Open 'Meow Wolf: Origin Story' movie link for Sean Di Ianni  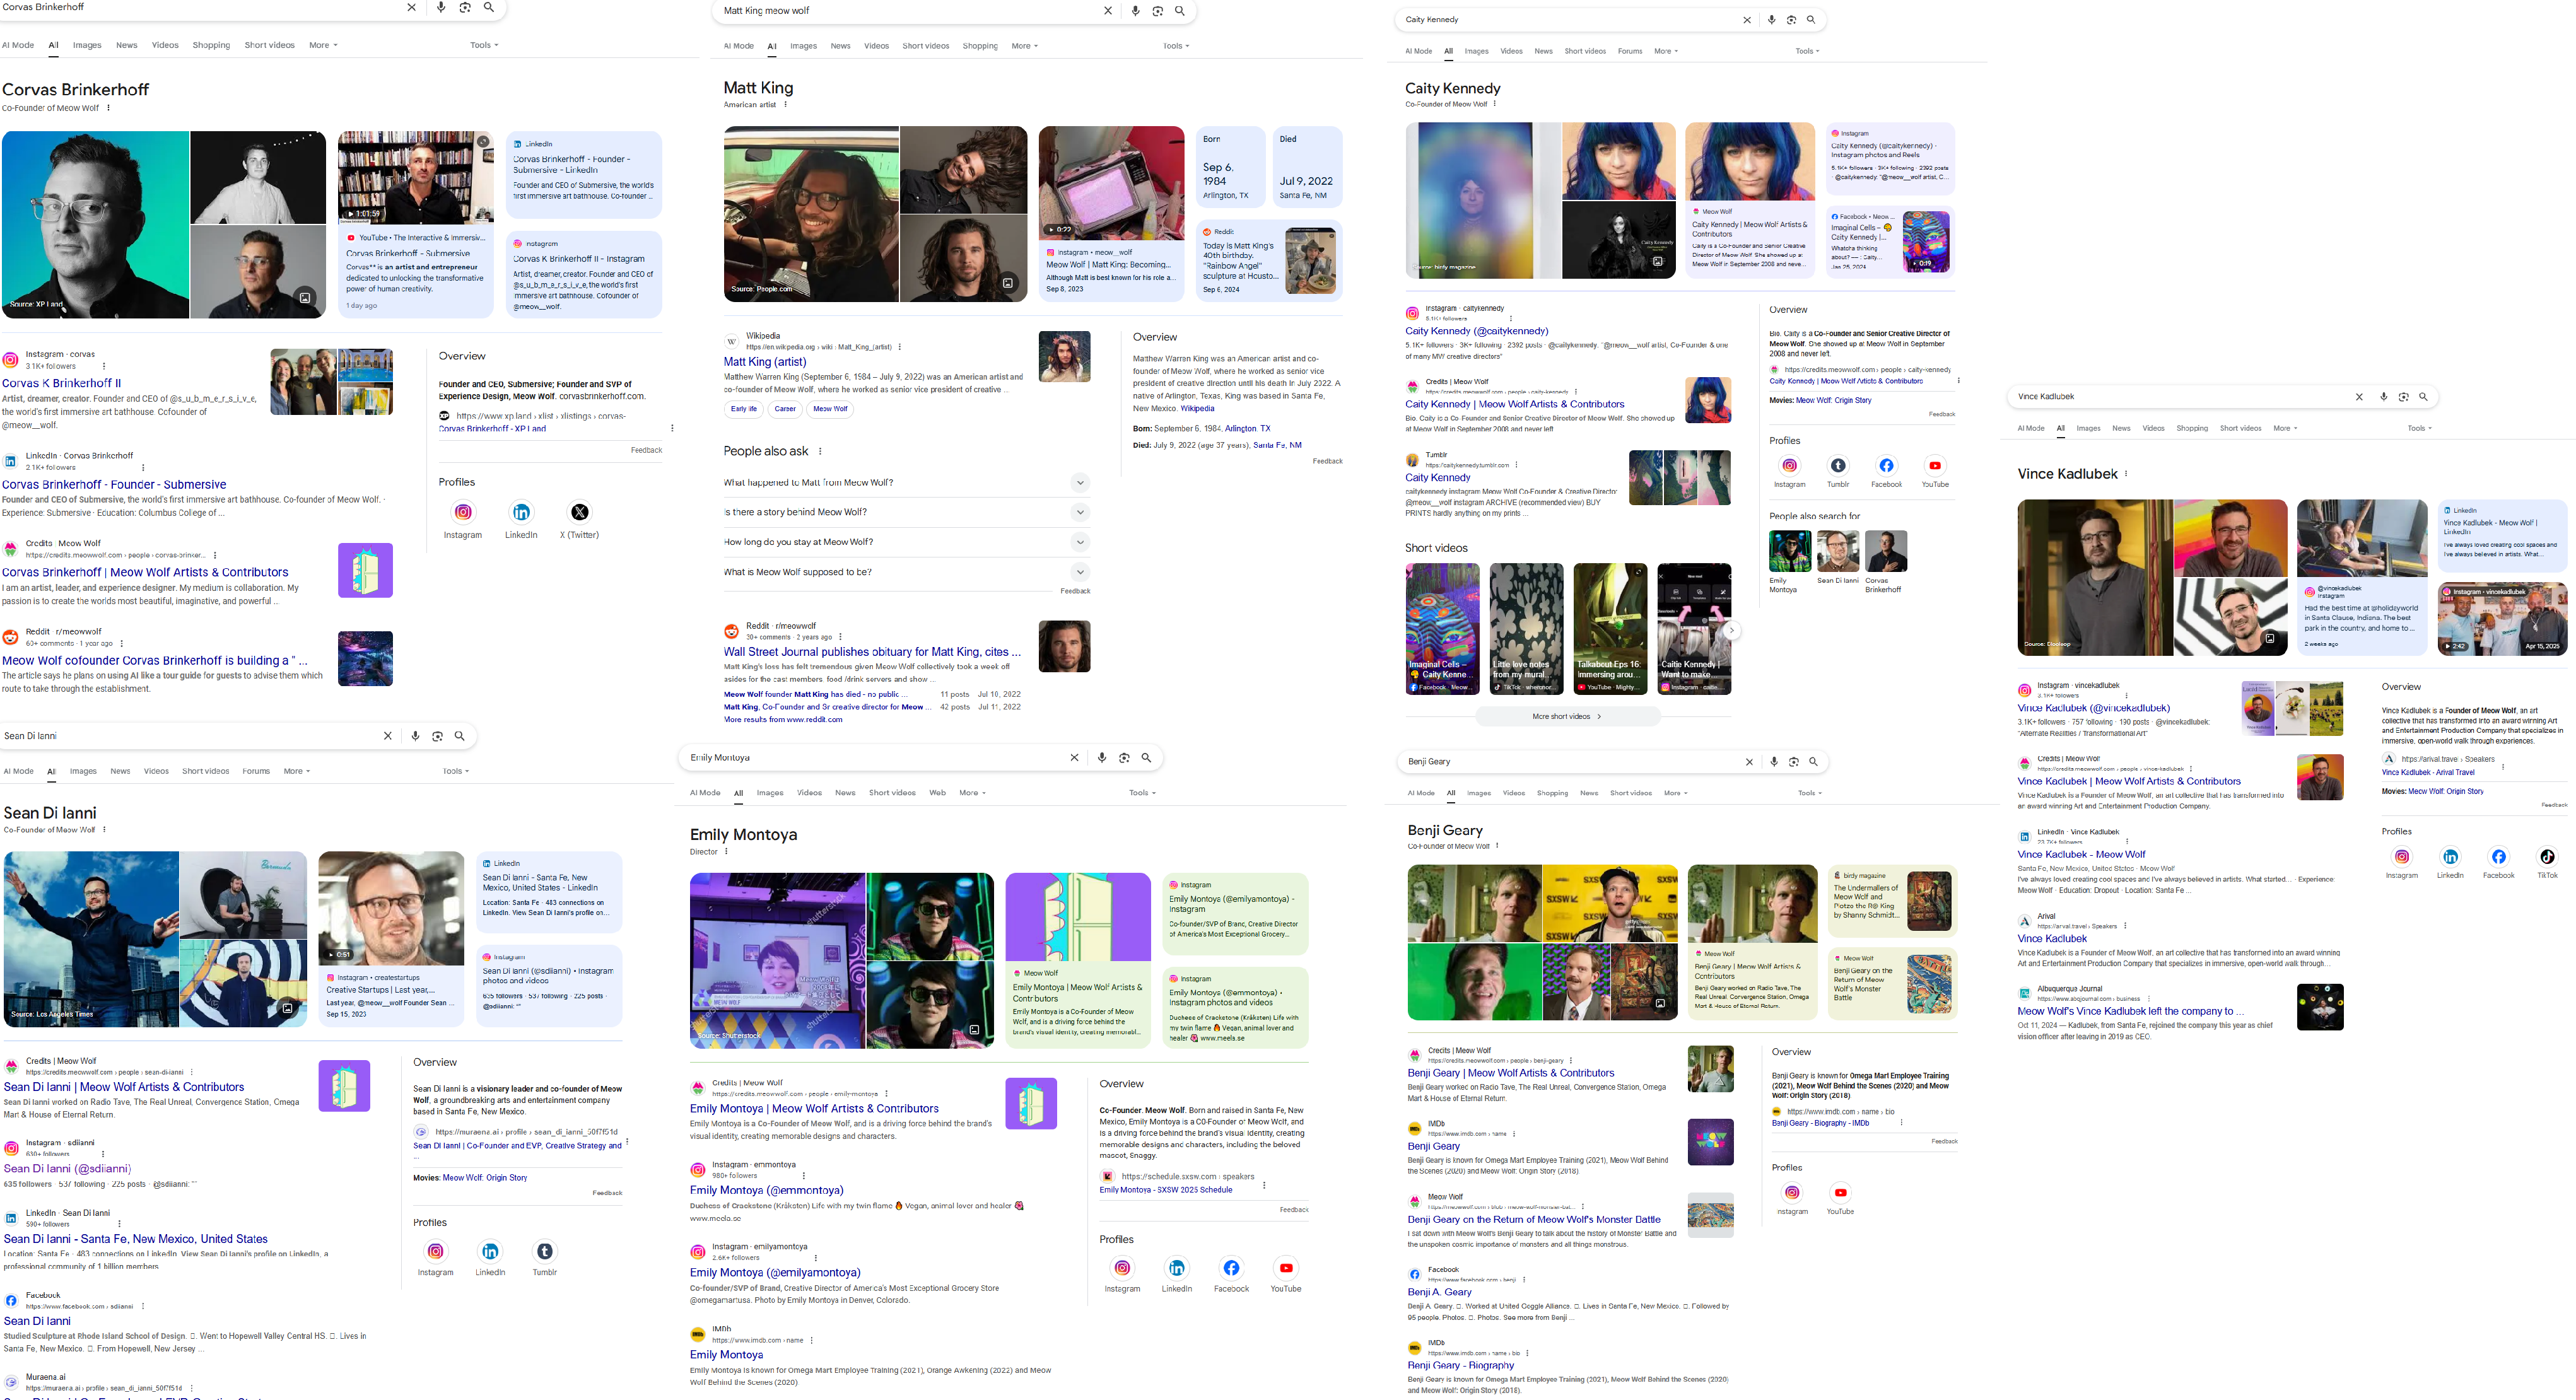pos(484,1178)
